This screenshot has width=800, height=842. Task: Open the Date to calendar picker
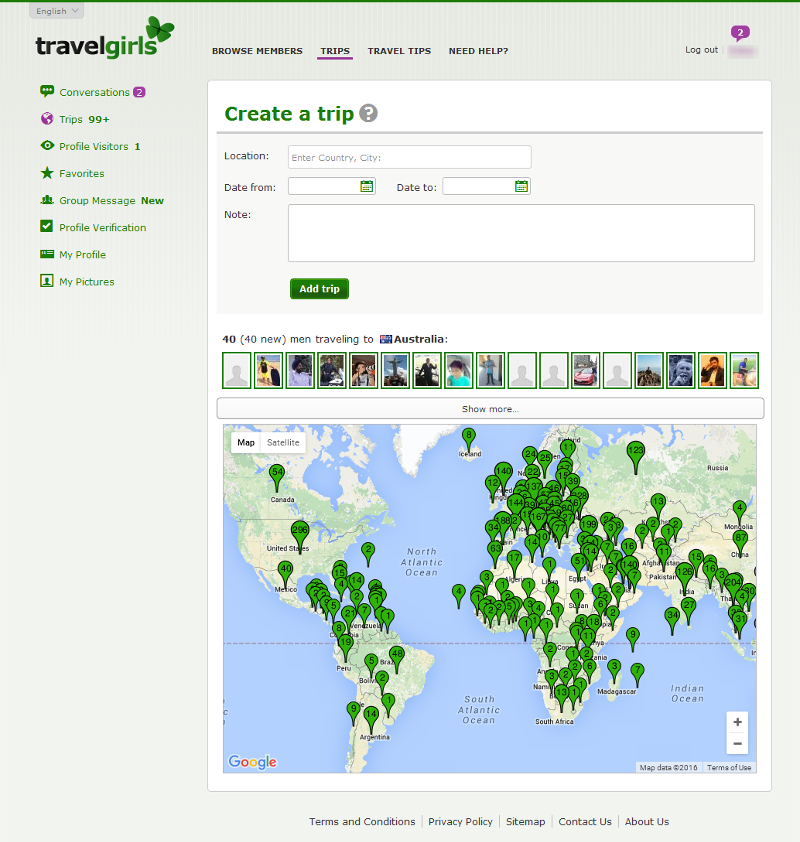coord(521,186)
